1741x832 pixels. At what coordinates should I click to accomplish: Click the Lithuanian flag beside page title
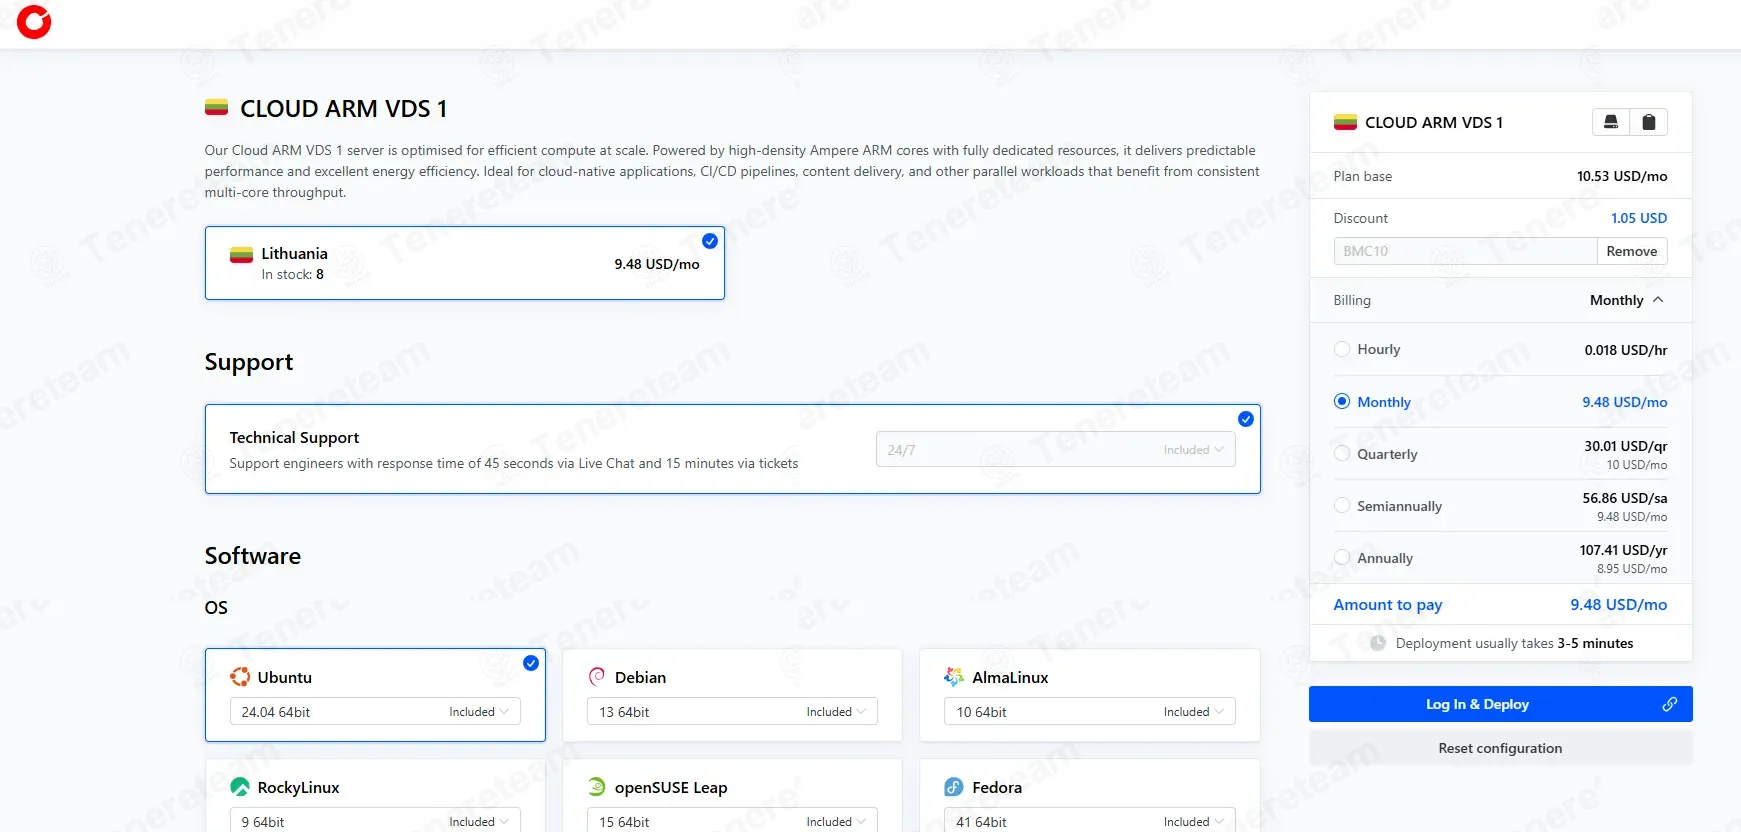216,107
